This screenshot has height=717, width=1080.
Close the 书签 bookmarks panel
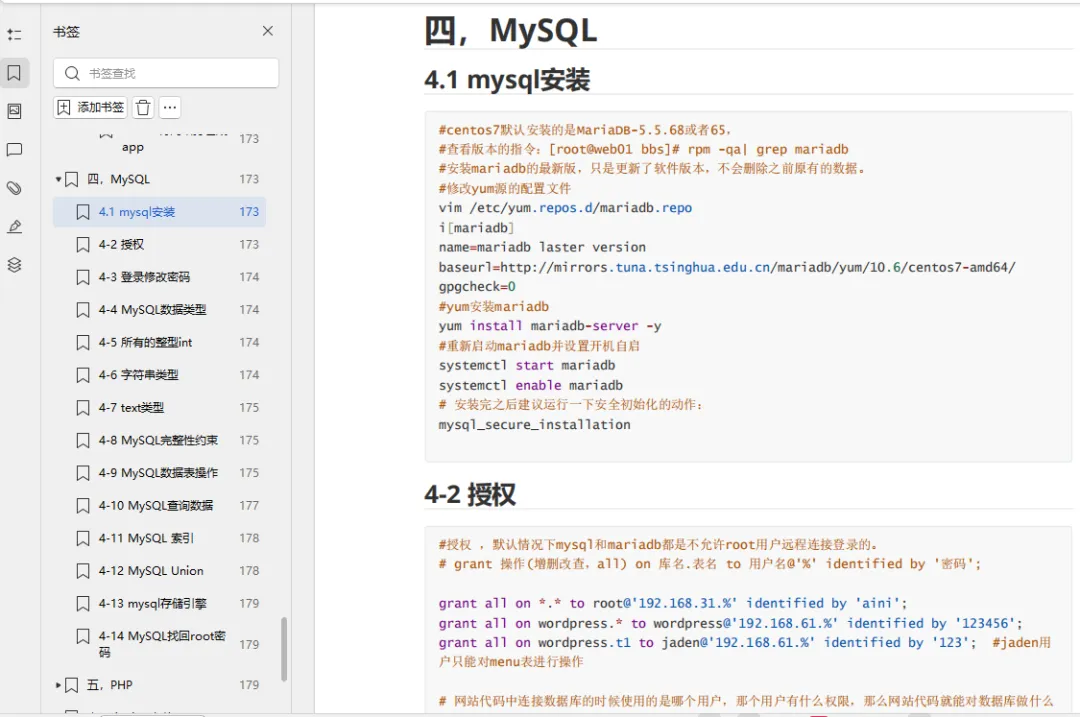pyautogui.click(x=268, y=31)
